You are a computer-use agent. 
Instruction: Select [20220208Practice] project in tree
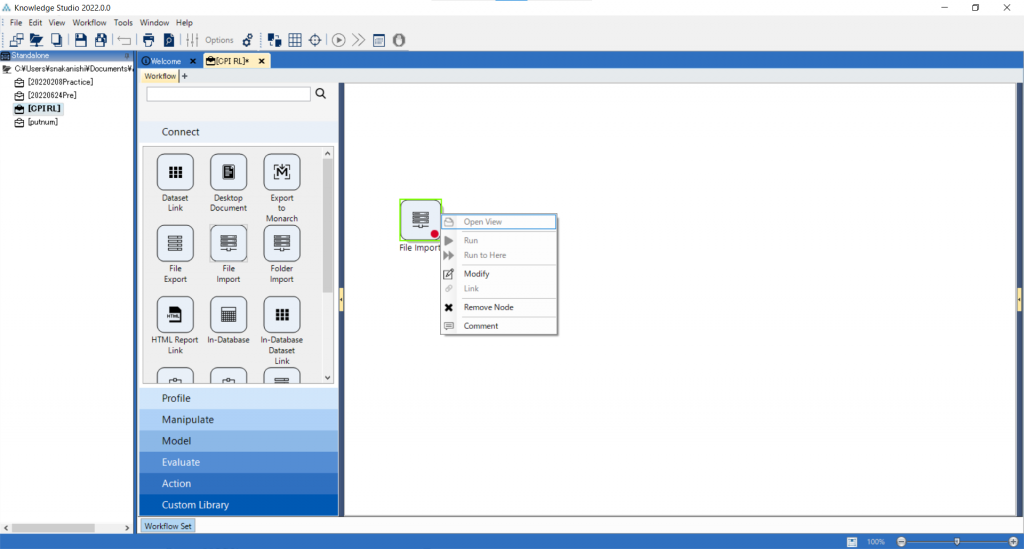click(60, 82)
